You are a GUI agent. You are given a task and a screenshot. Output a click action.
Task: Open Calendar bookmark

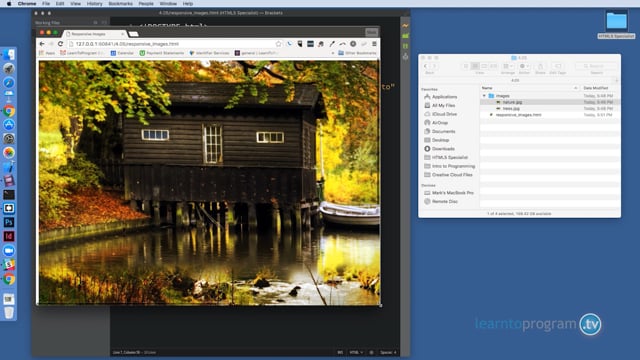point(122,53)
